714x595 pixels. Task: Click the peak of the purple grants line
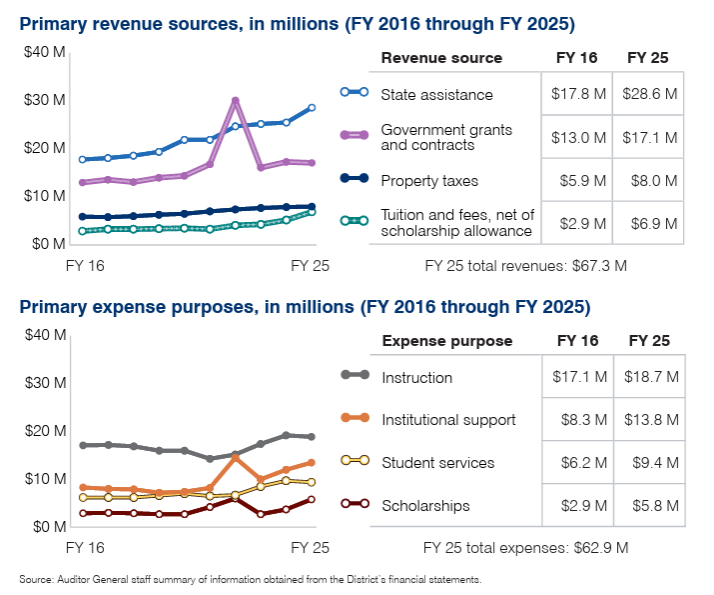[x=235, y=100]
